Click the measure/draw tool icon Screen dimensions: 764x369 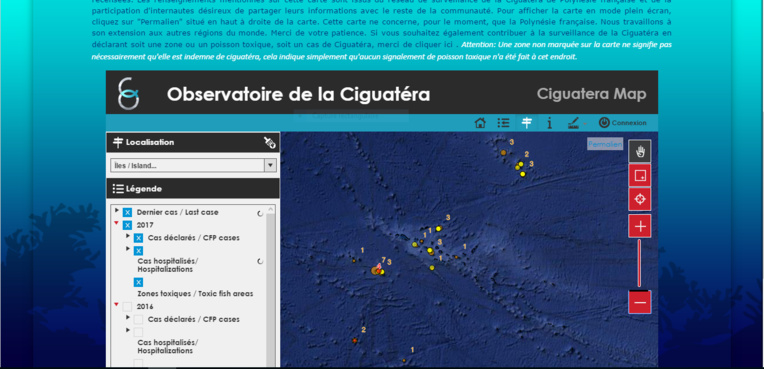(573, 123)
